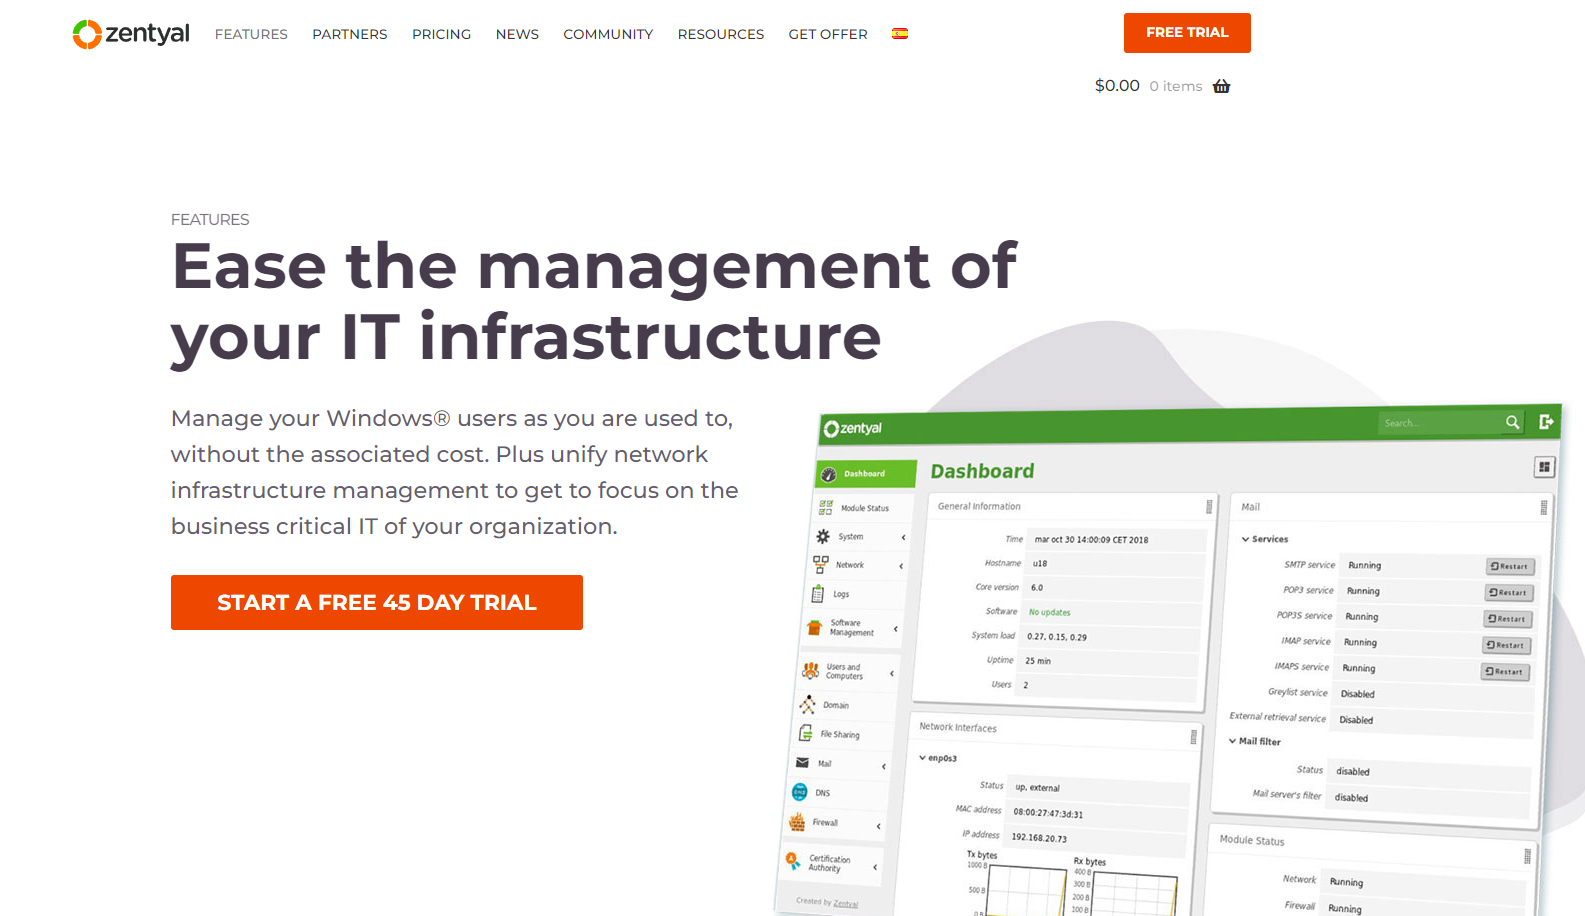Open the NEWS menu item
Screen dimensions: 1585x916
click(x=517, y=34)
